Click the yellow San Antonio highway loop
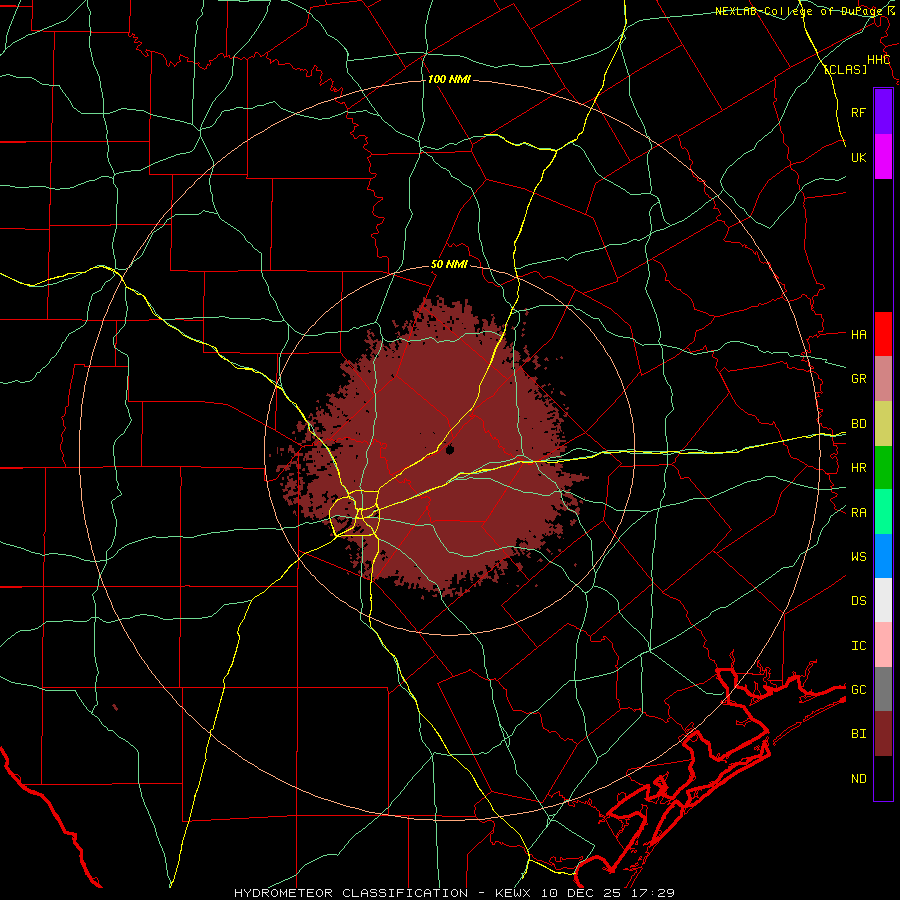This screenshot has height=900, width=900. 355,514
